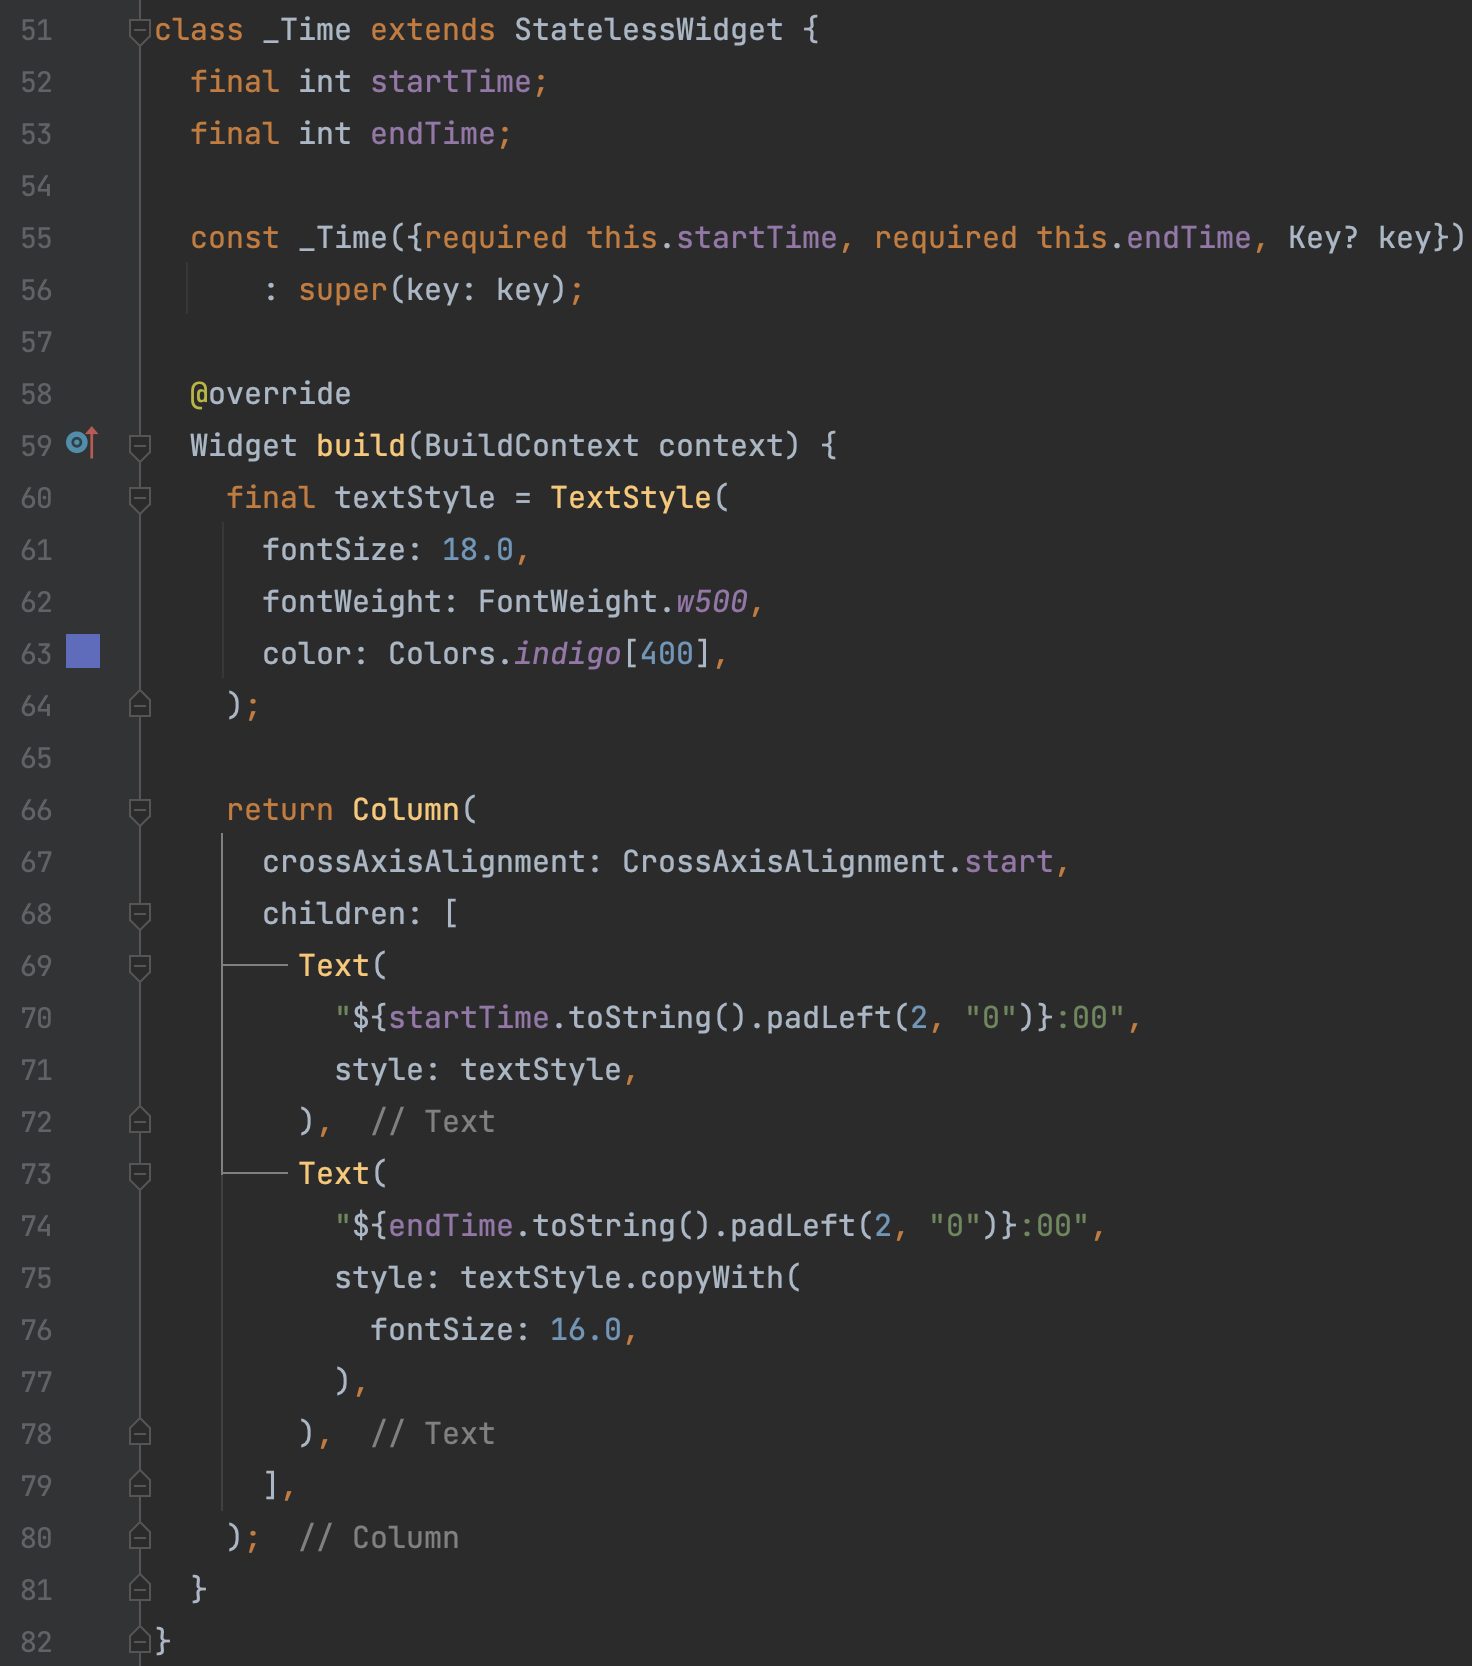Click the 400 shade index
The height and width of the screenshot is (1666, 1472).
pos(667,654)
